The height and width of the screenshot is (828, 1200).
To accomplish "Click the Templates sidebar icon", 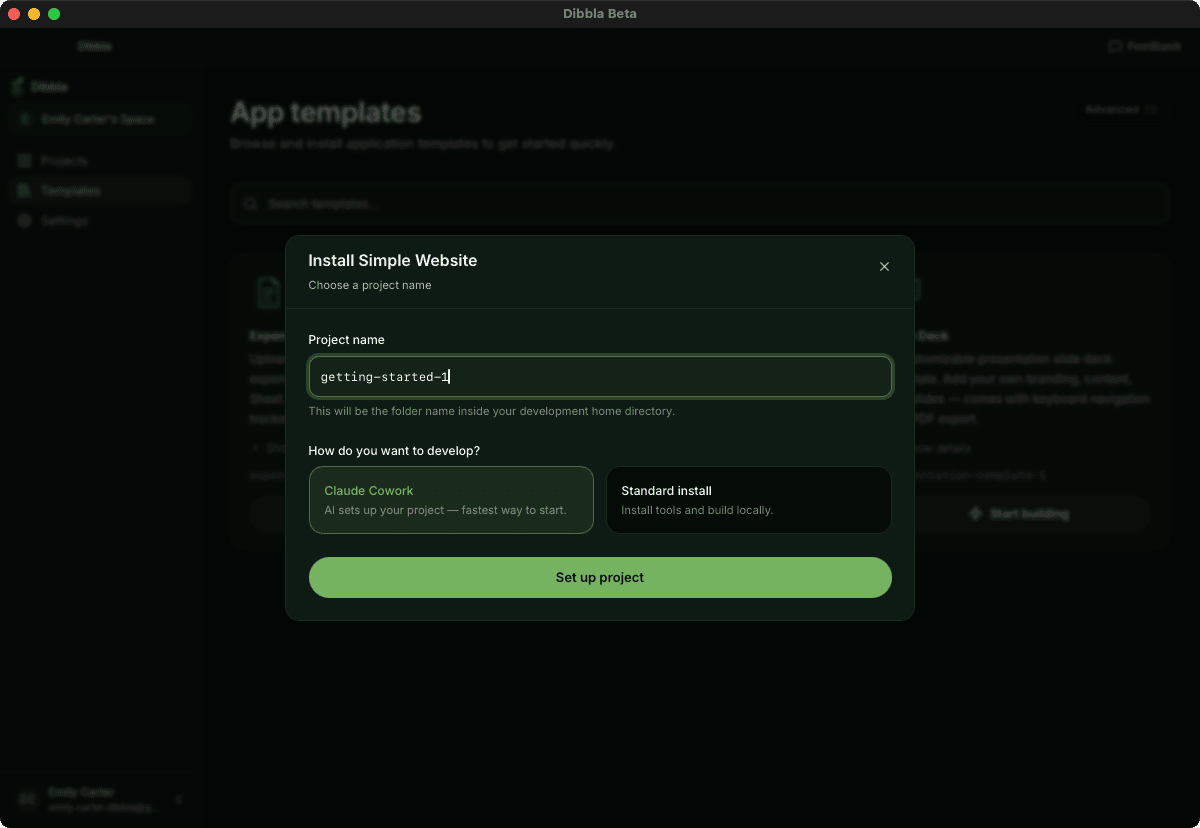I will 25,191.
